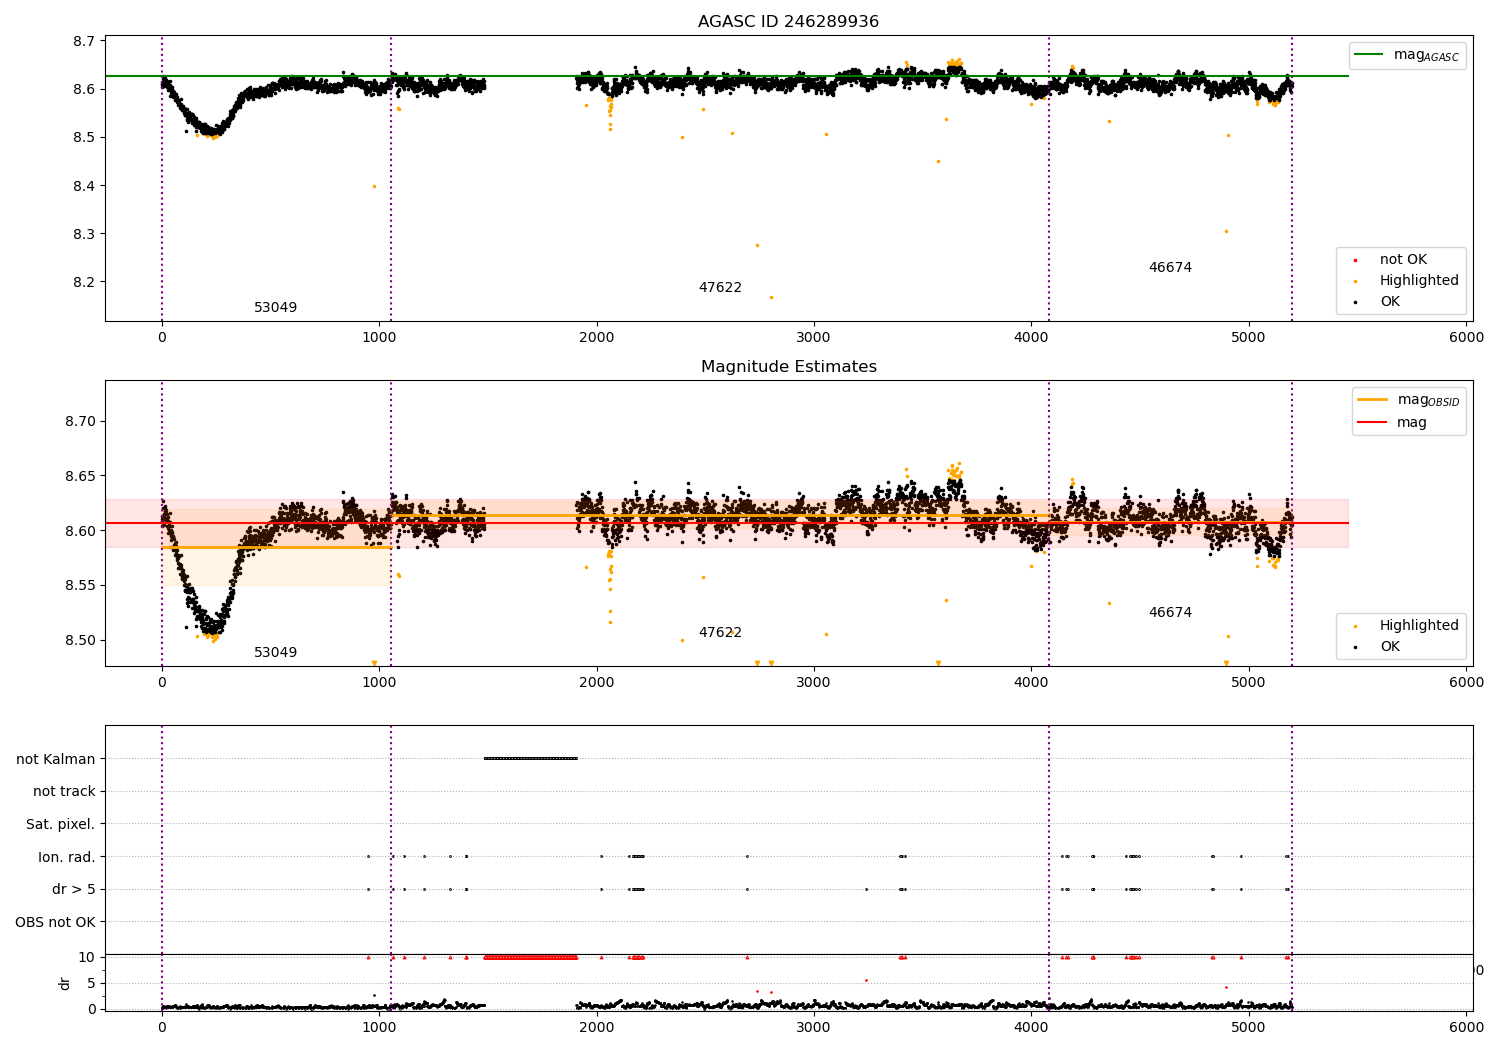1500x1050 pixels.
Task: Select the mag OBSID legend label
Action: (x=1428, y=400)
